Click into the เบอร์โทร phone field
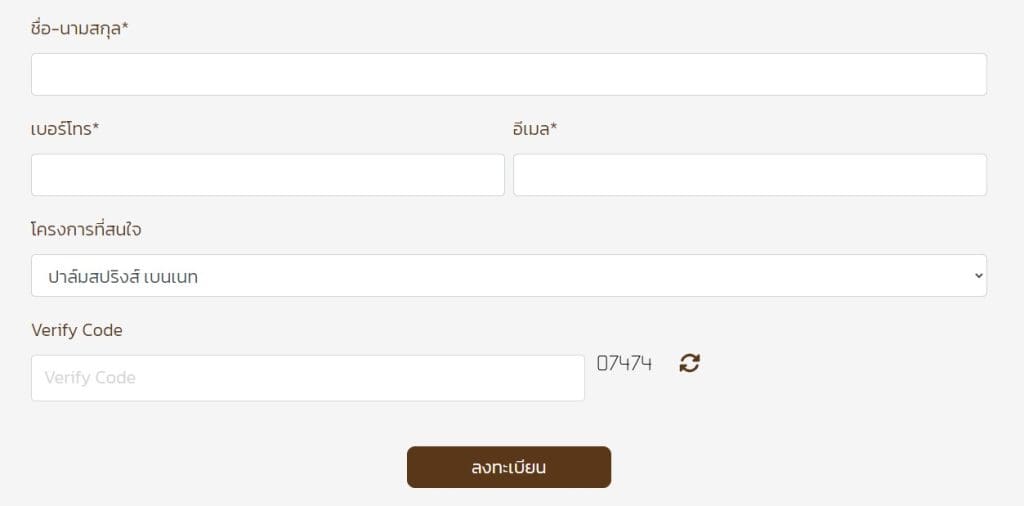Viewport: 1024px width, 506px height. click(x=267, y=175)
